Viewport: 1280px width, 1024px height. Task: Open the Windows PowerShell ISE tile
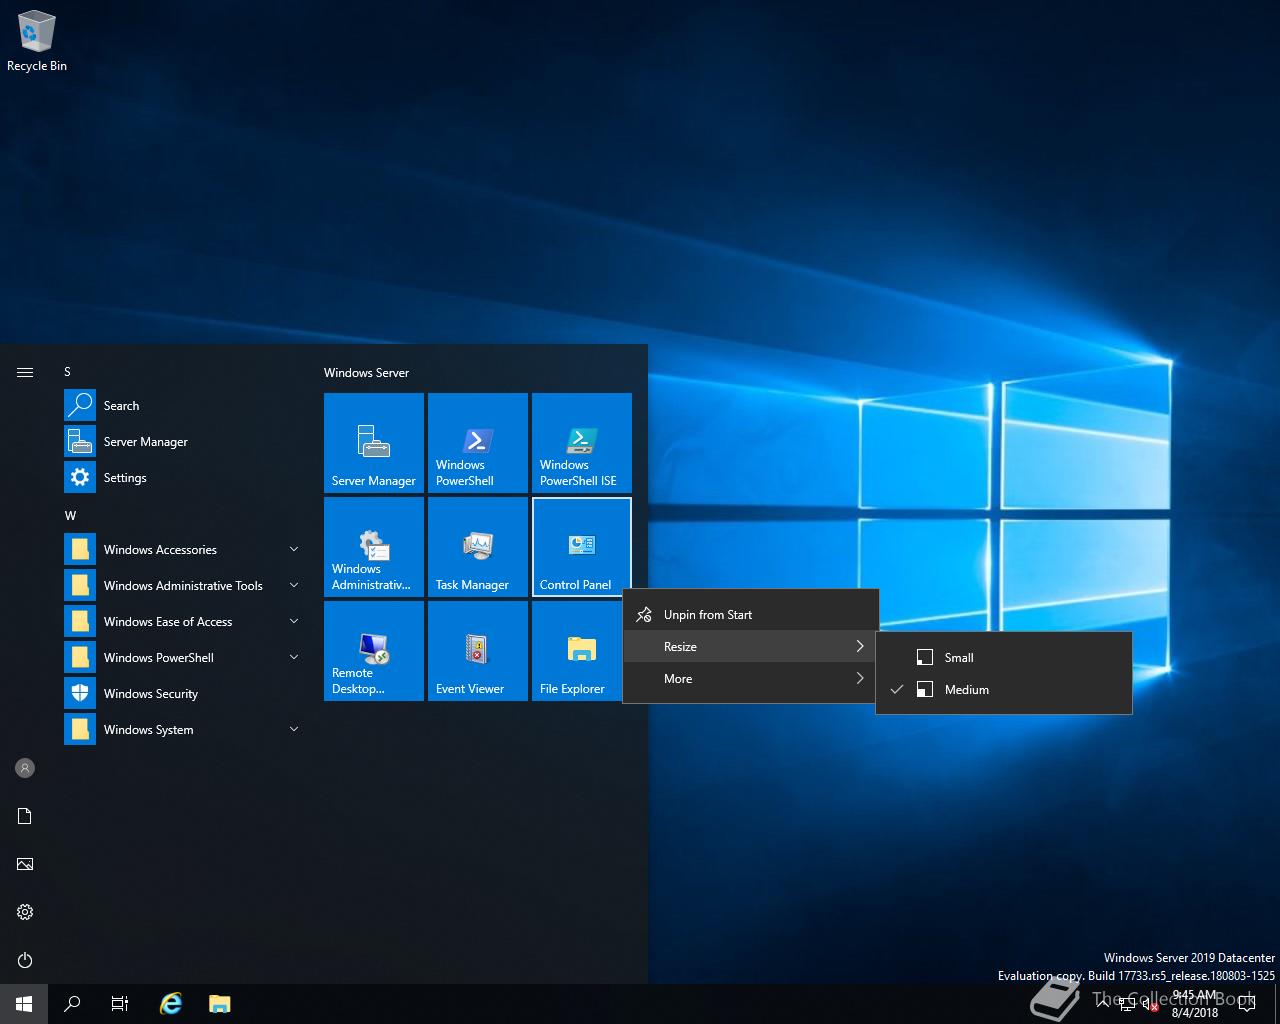582,443
